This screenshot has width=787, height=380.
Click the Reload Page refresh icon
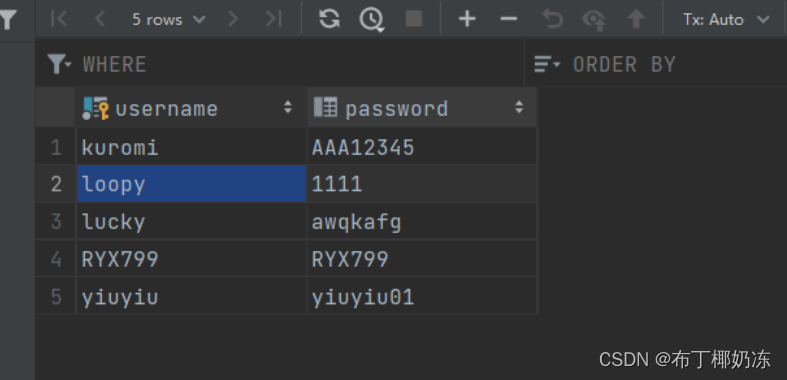tap(329, 19)
